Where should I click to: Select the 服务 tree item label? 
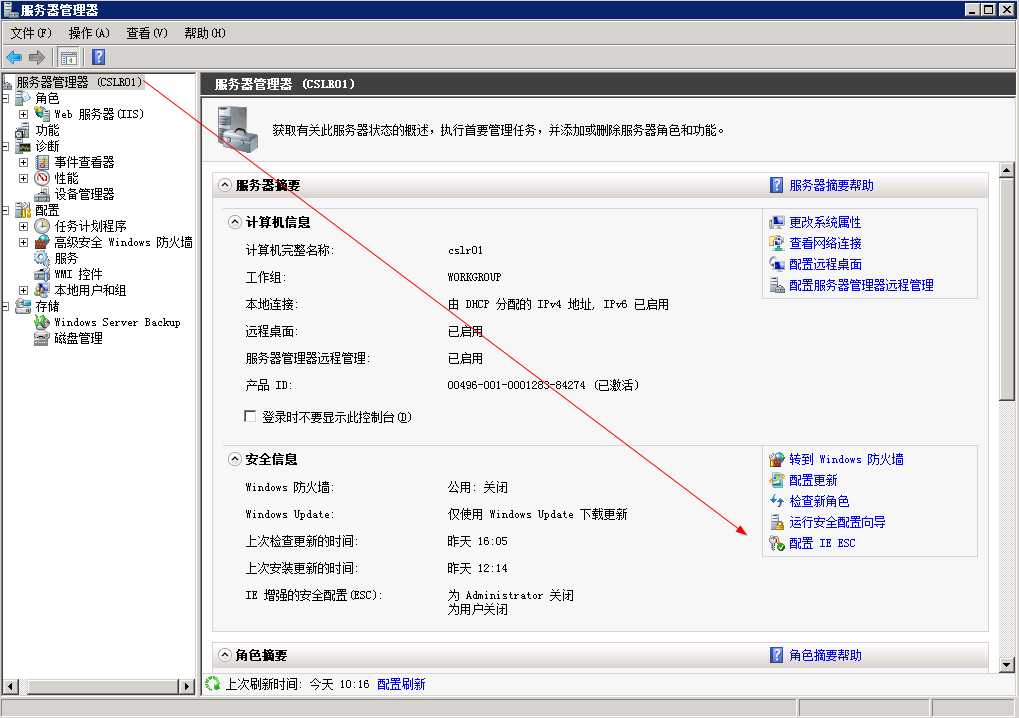(x=66, y=258)
